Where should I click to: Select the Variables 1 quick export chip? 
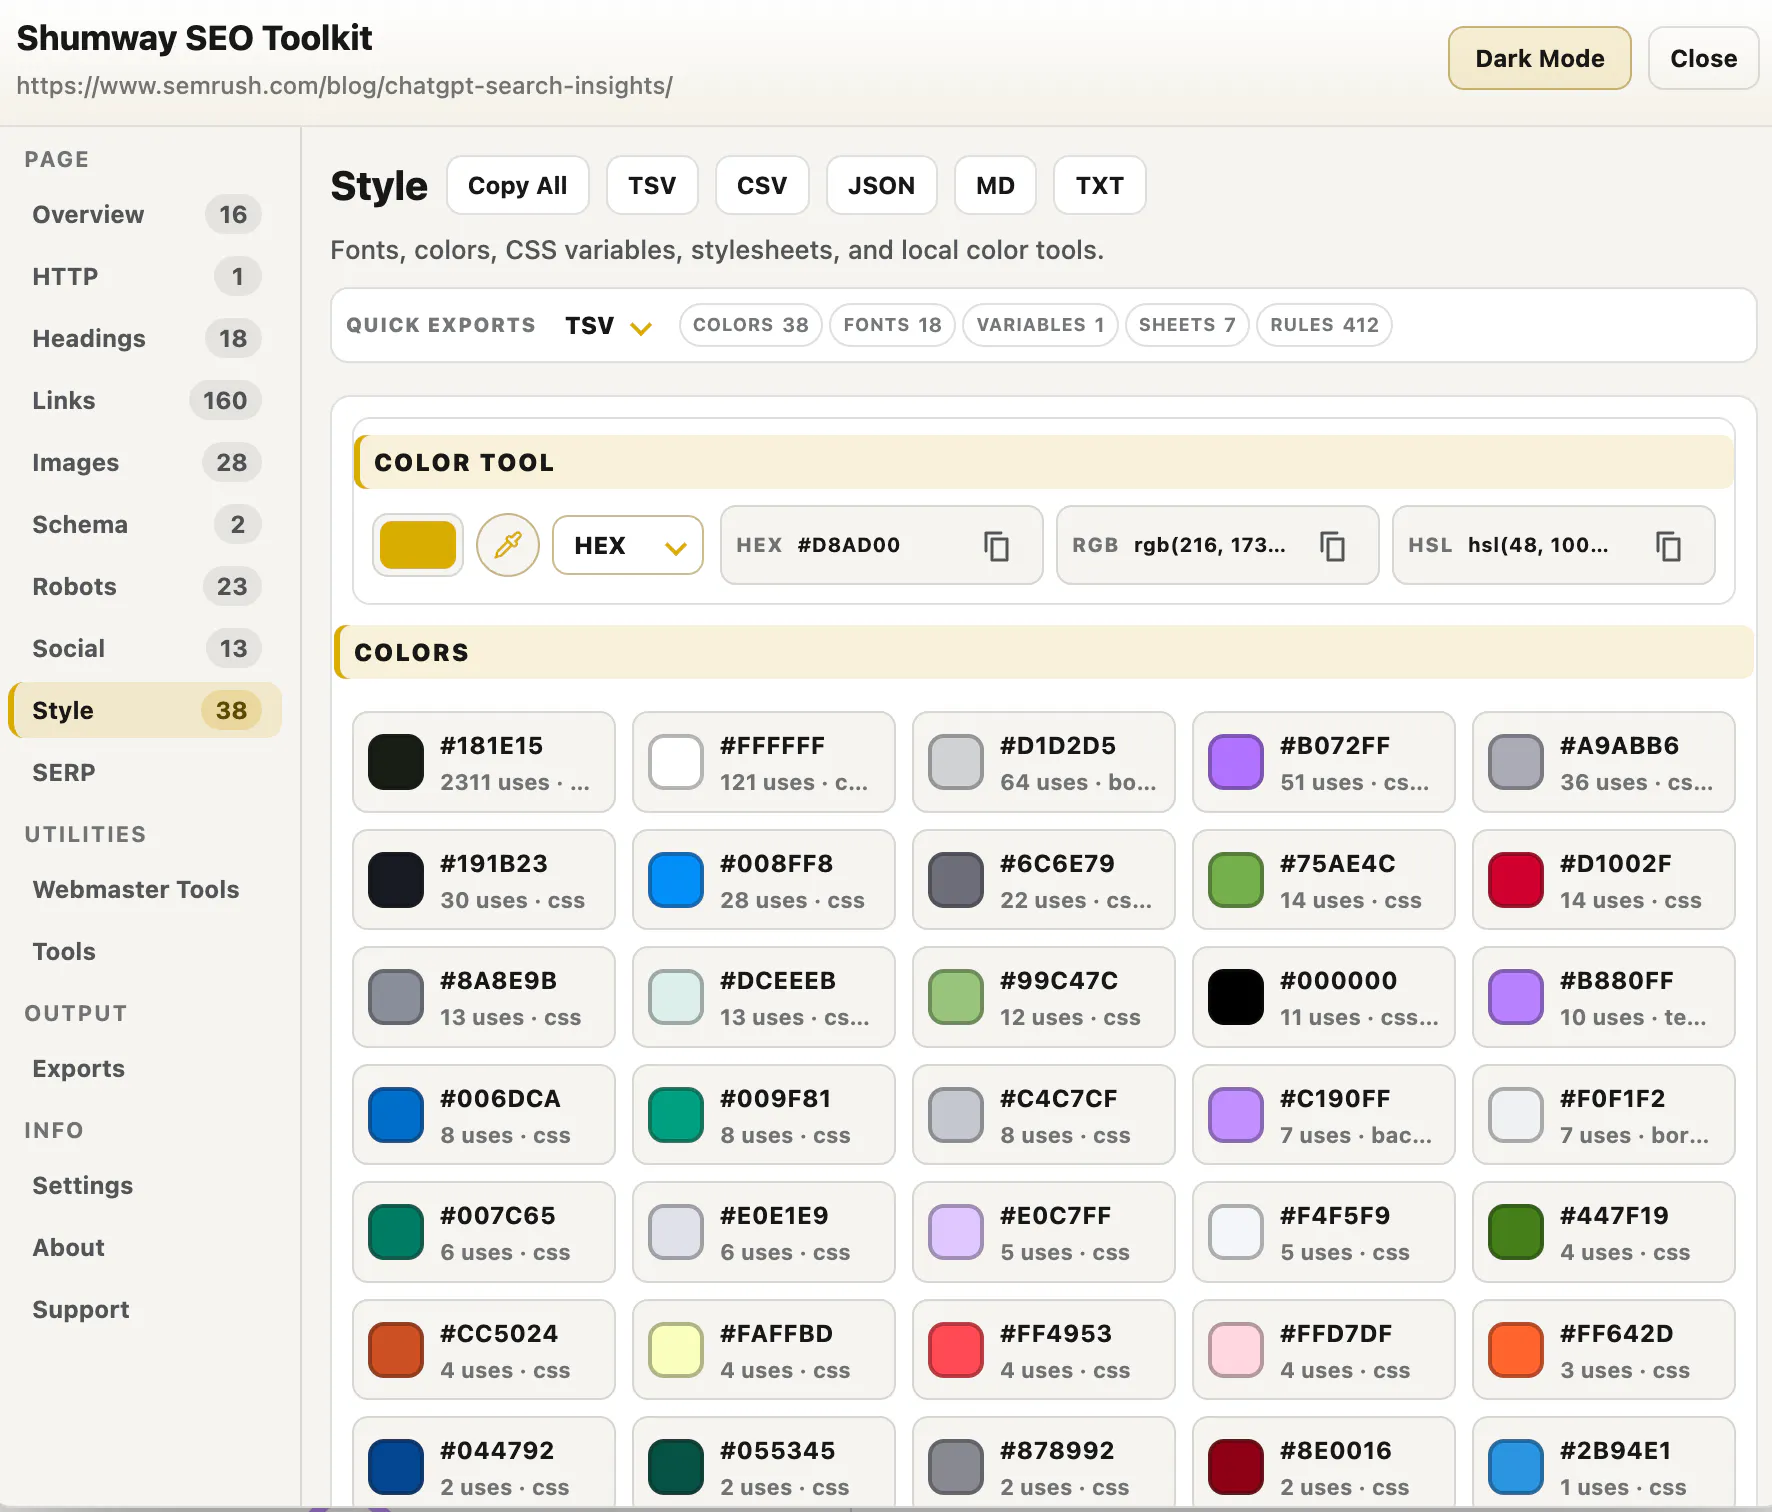(x=1040, y=325)
